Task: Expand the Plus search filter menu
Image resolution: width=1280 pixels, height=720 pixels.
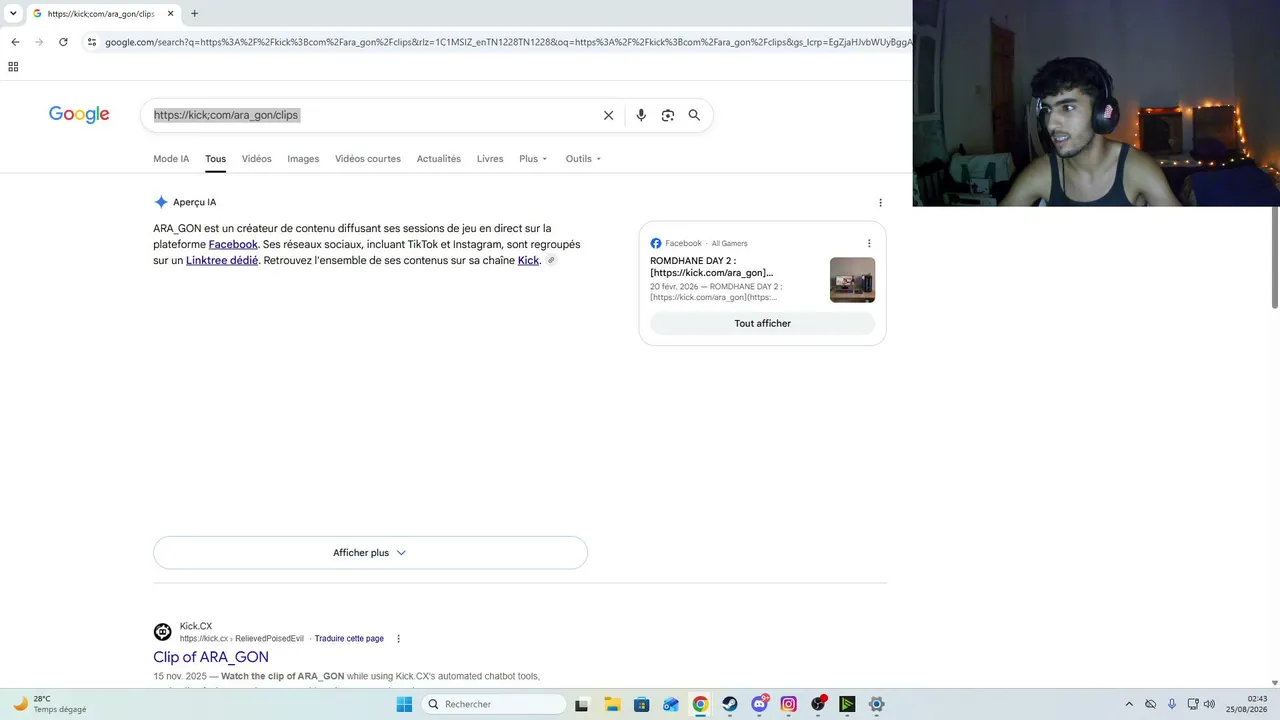Action: (533, 159)
